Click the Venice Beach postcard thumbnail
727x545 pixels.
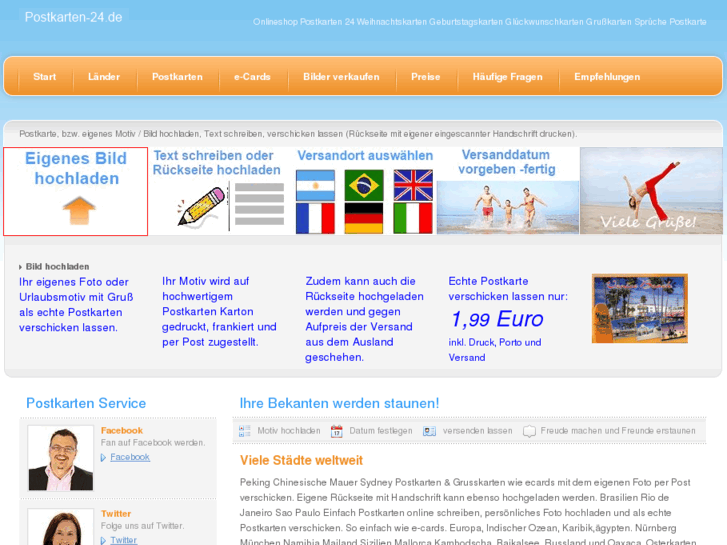tap(640, 308)
